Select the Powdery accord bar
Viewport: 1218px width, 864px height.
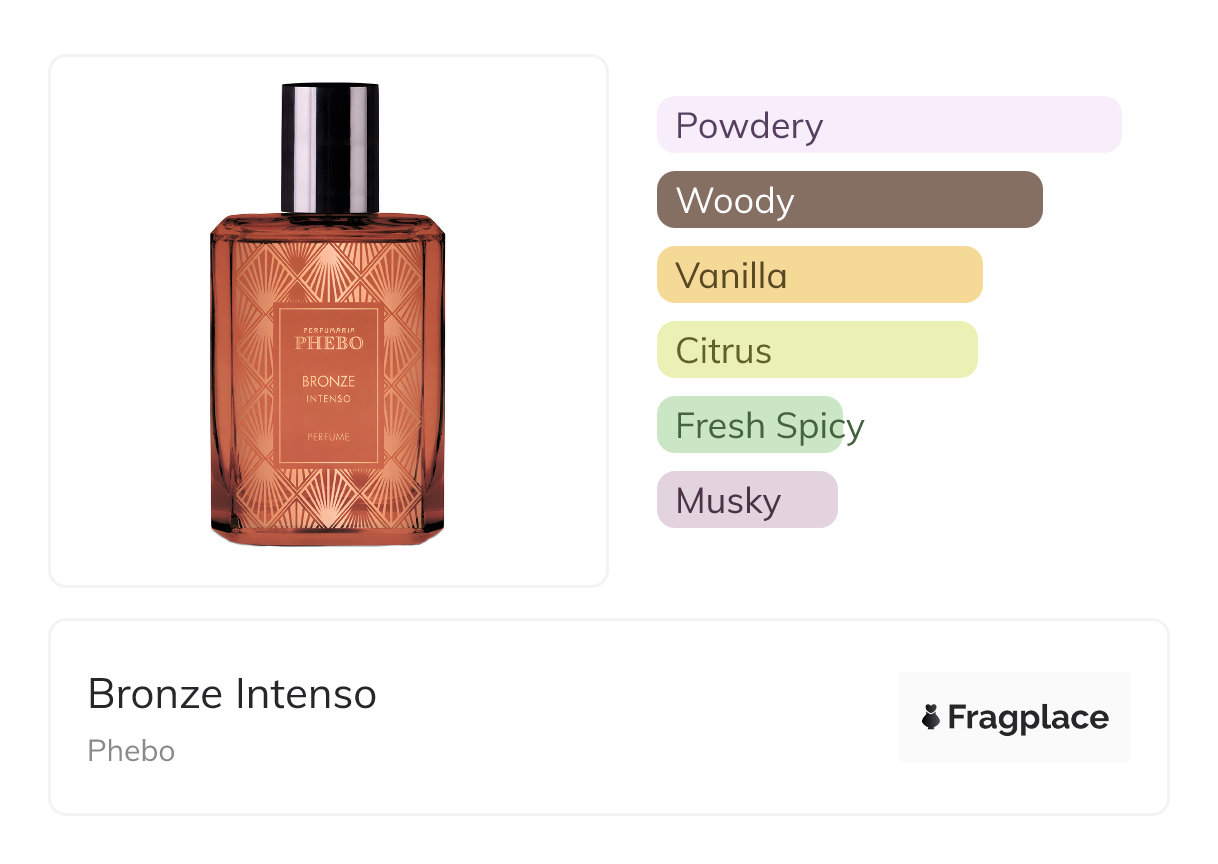click(x=889, y=125)
